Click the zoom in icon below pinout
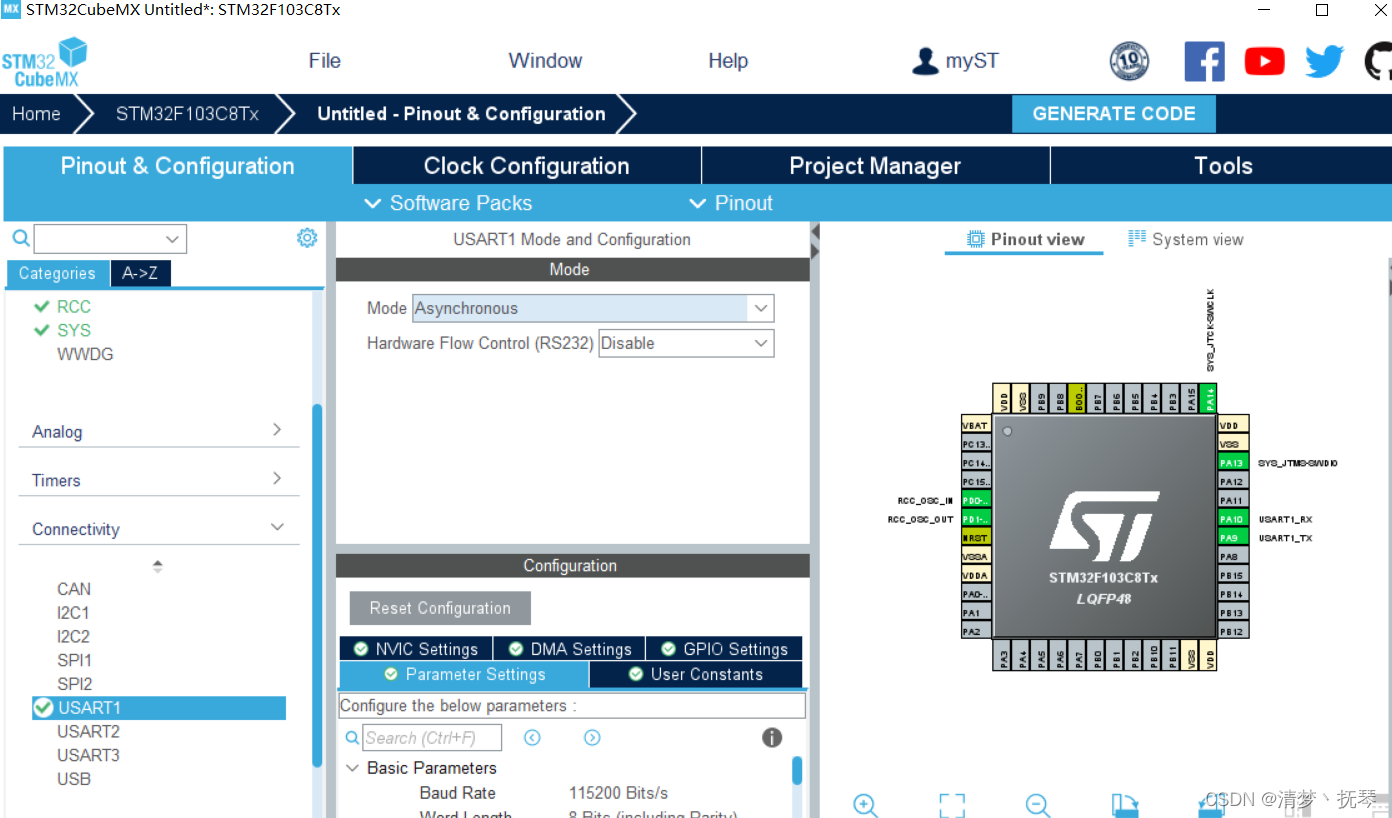This screenshot has height=818, width=1392. (866, 805)
